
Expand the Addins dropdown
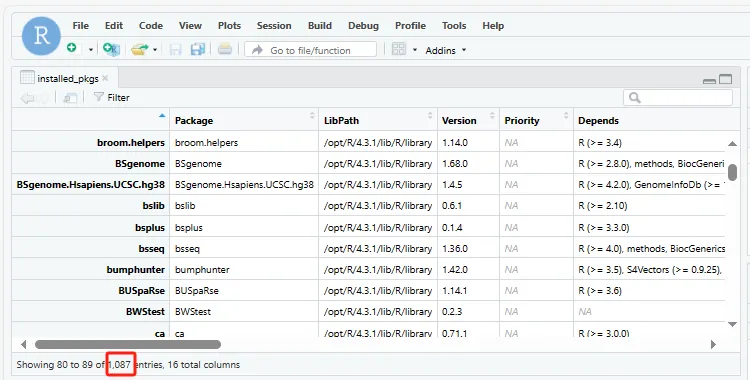click(445, 50)
